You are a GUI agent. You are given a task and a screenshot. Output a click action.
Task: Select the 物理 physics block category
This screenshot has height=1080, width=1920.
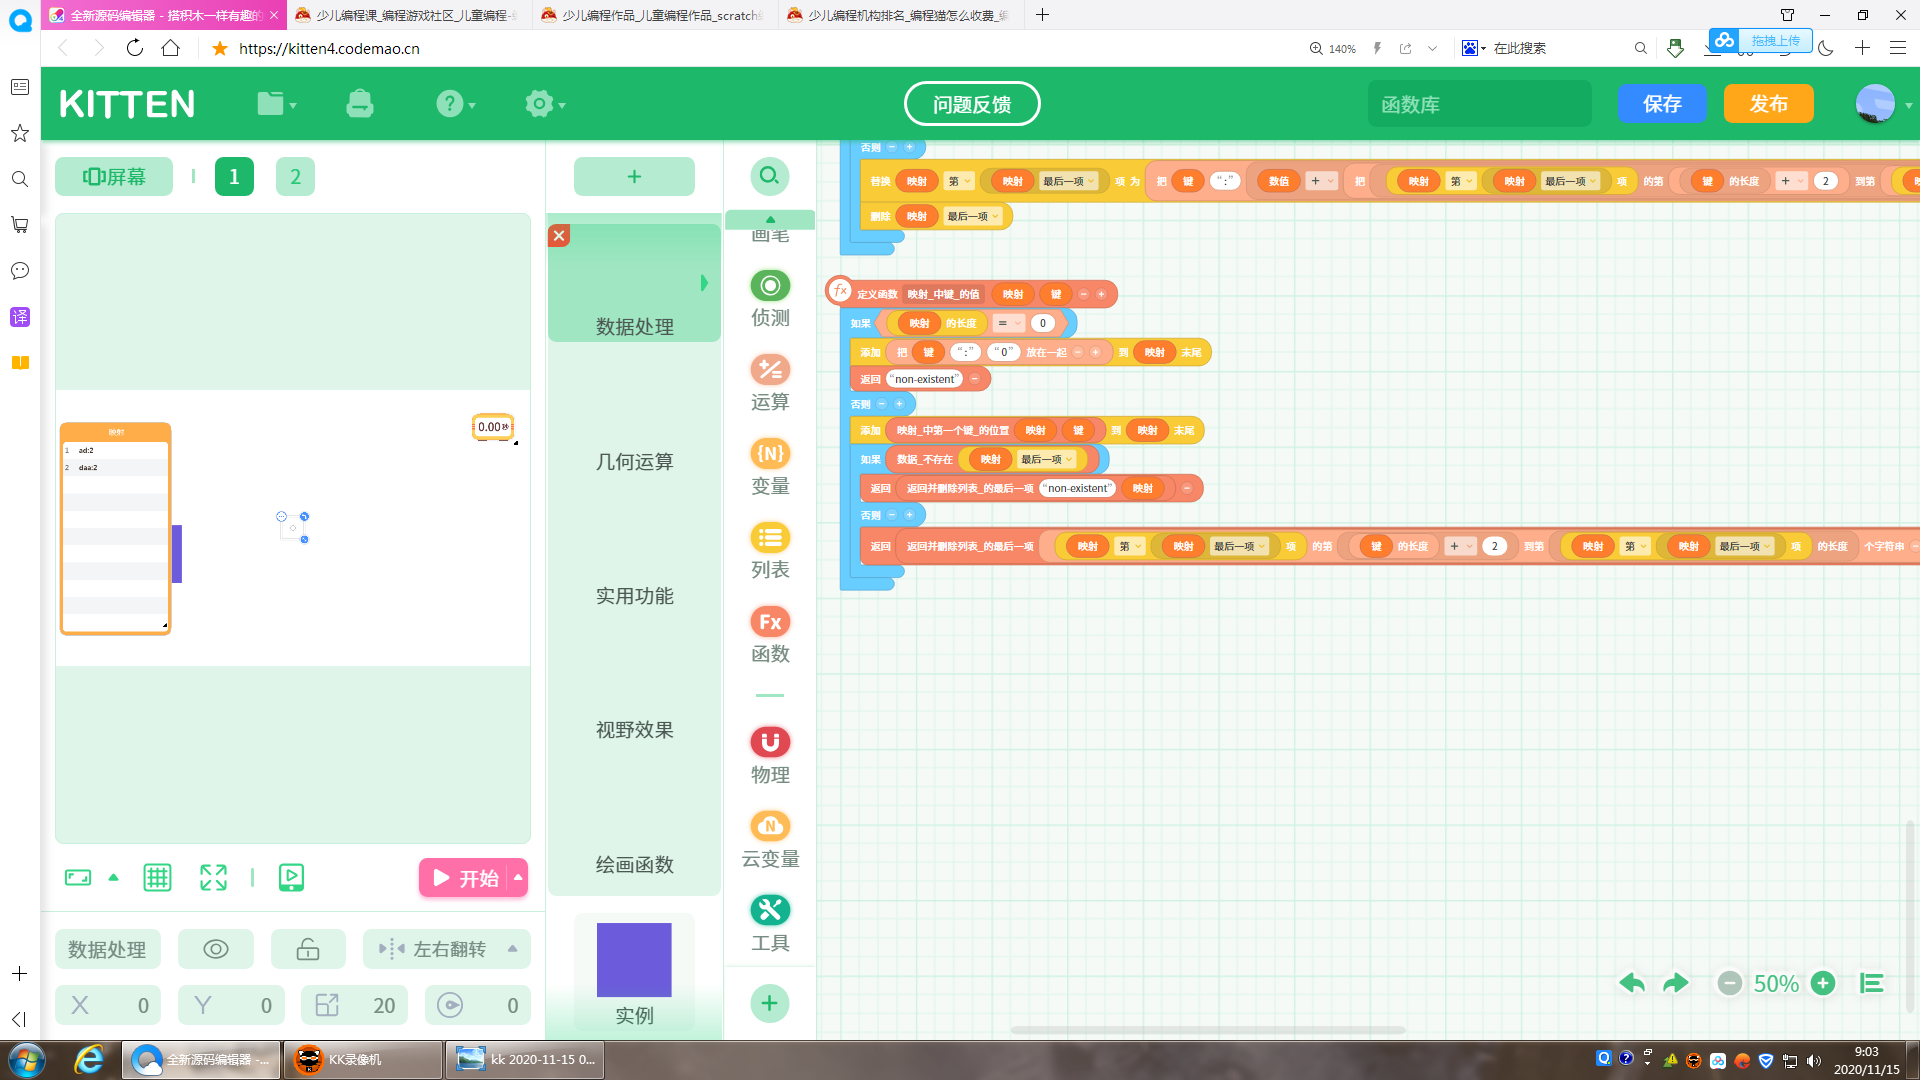(770, 756)
